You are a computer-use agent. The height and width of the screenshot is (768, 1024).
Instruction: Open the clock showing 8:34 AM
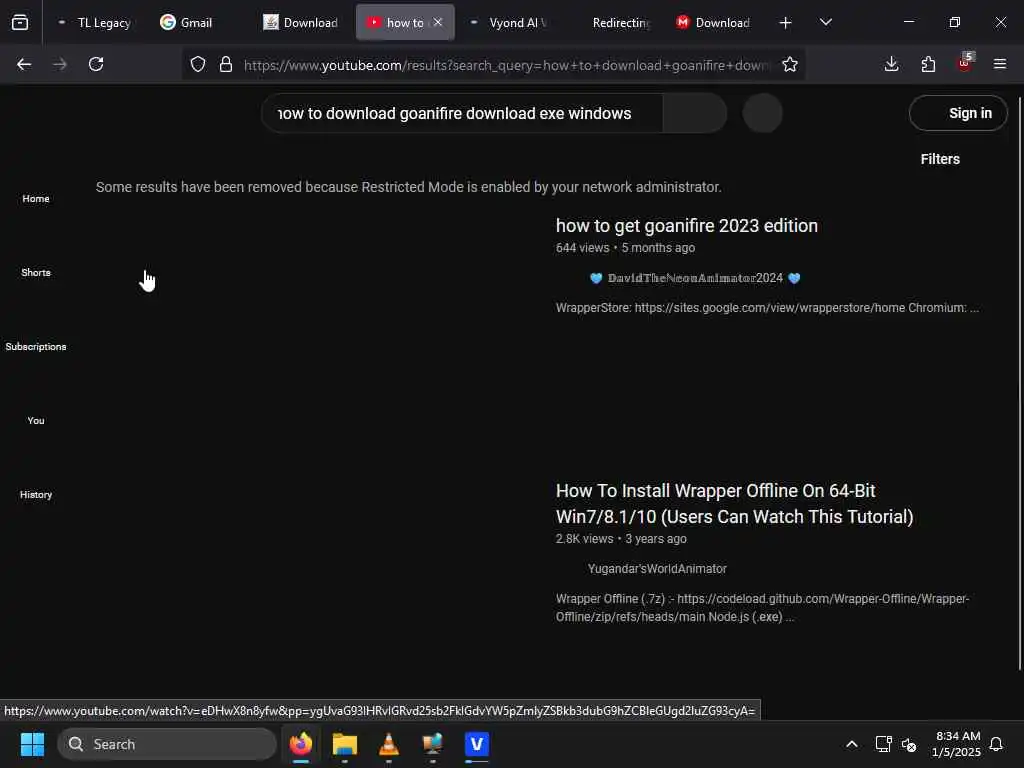click(957, 744)
